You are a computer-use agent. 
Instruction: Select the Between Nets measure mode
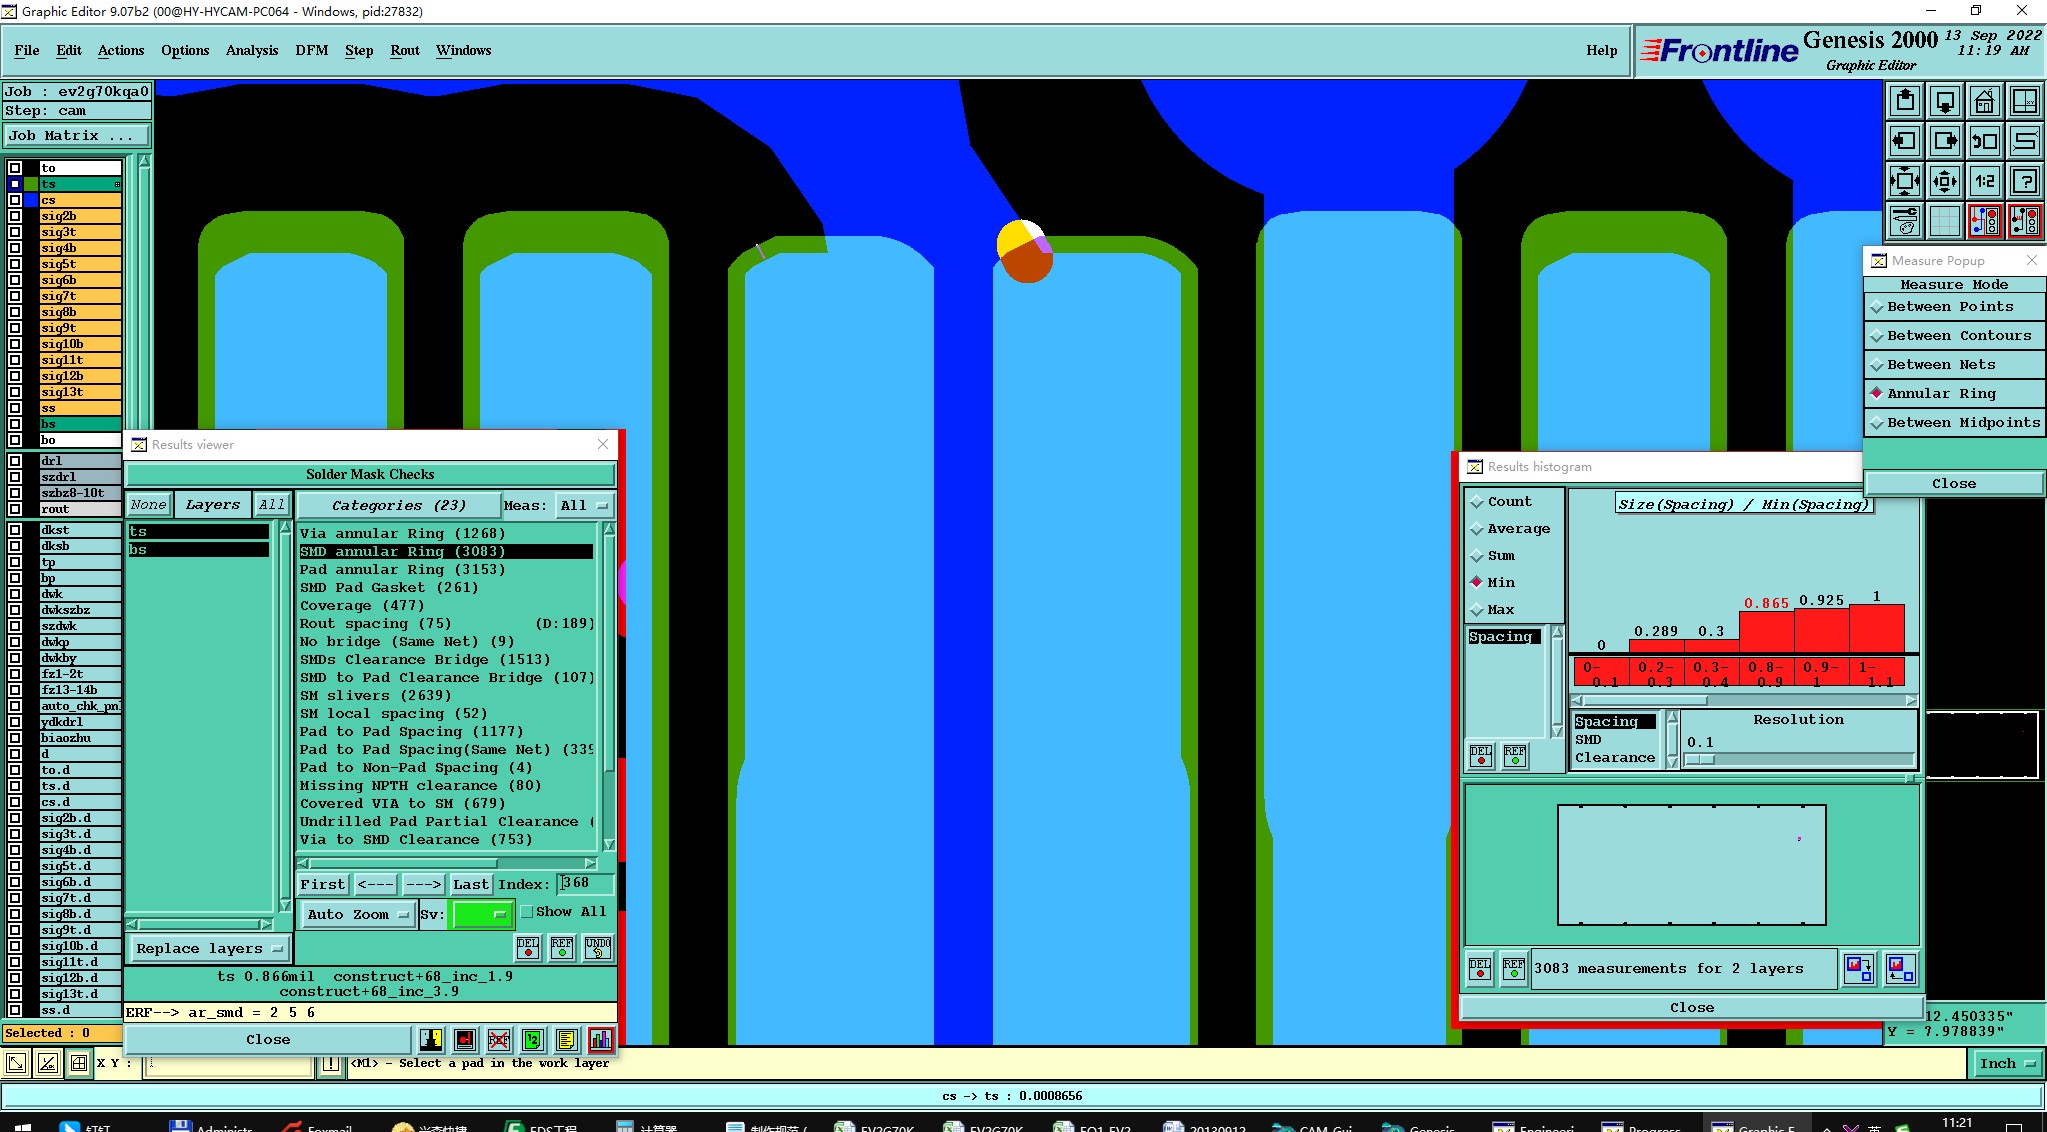tap(1940, 365)
